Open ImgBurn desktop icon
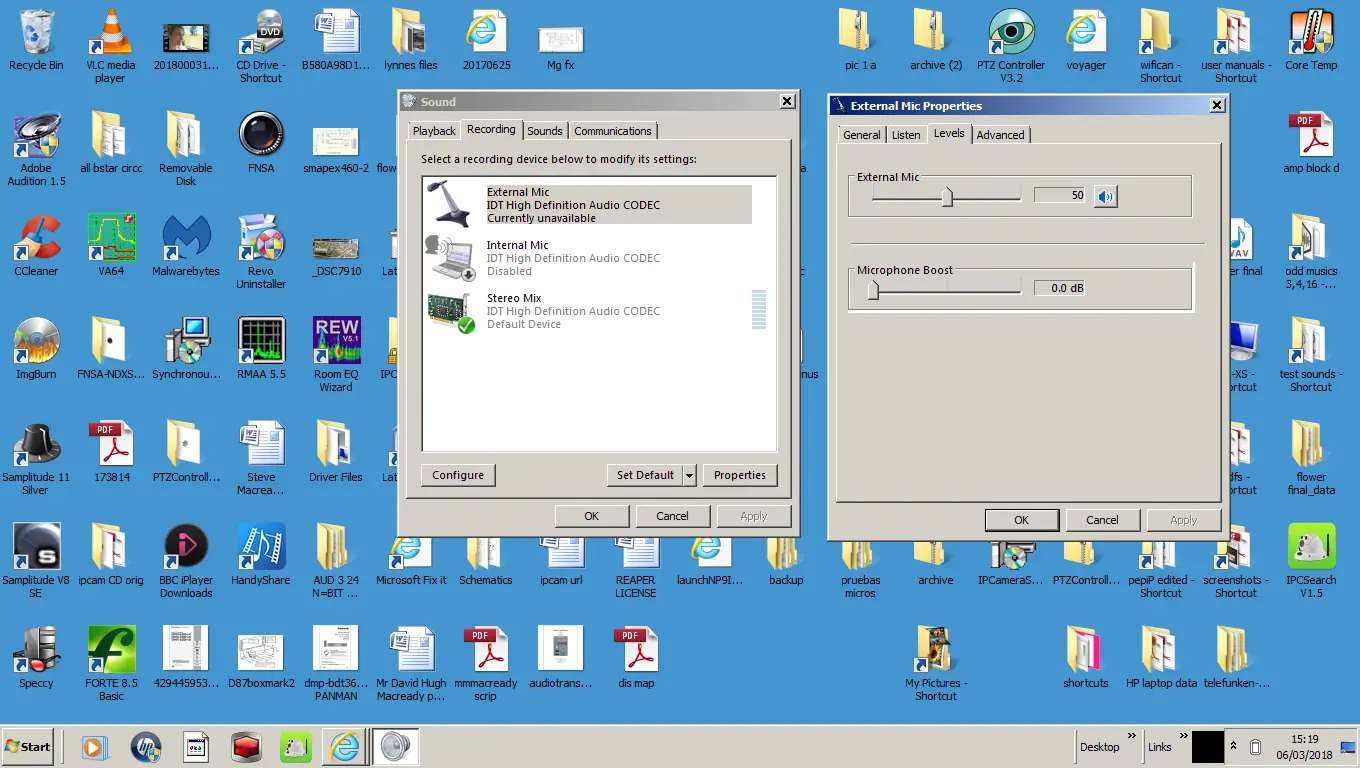The width and height of the screenshot is (1360, 768). 36,348
